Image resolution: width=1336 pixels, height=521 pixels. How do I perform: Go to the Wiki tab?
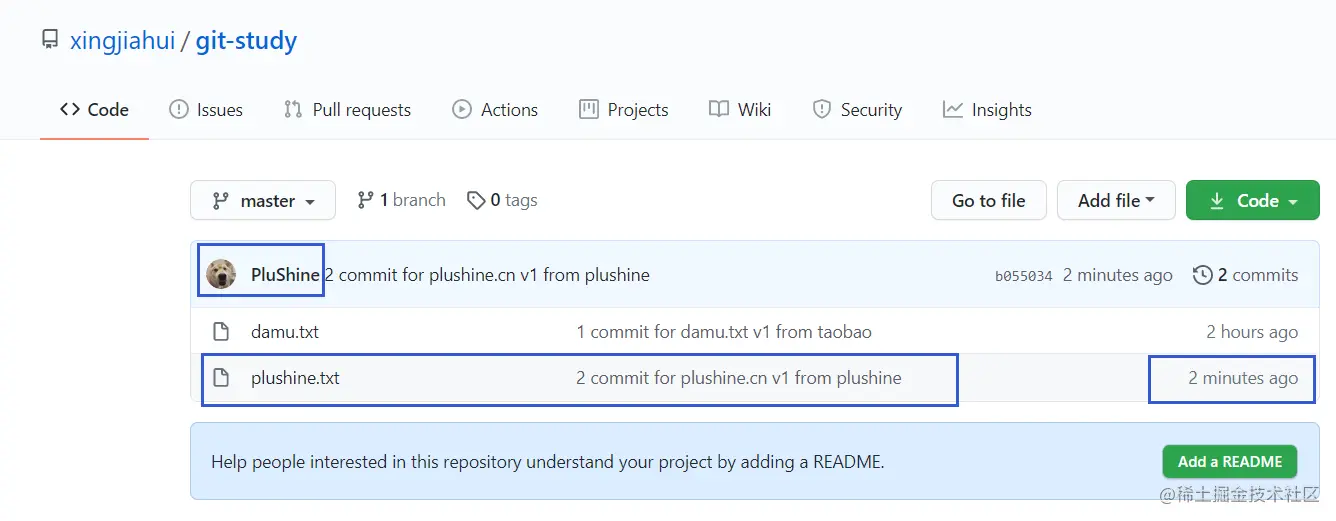click(740, 110)
